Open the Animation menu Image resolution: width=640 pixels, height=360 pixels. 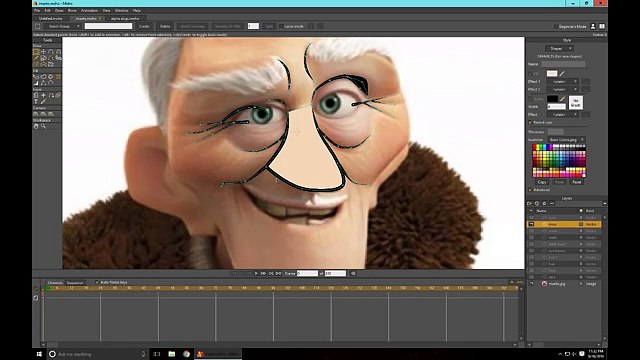[89, 11]
